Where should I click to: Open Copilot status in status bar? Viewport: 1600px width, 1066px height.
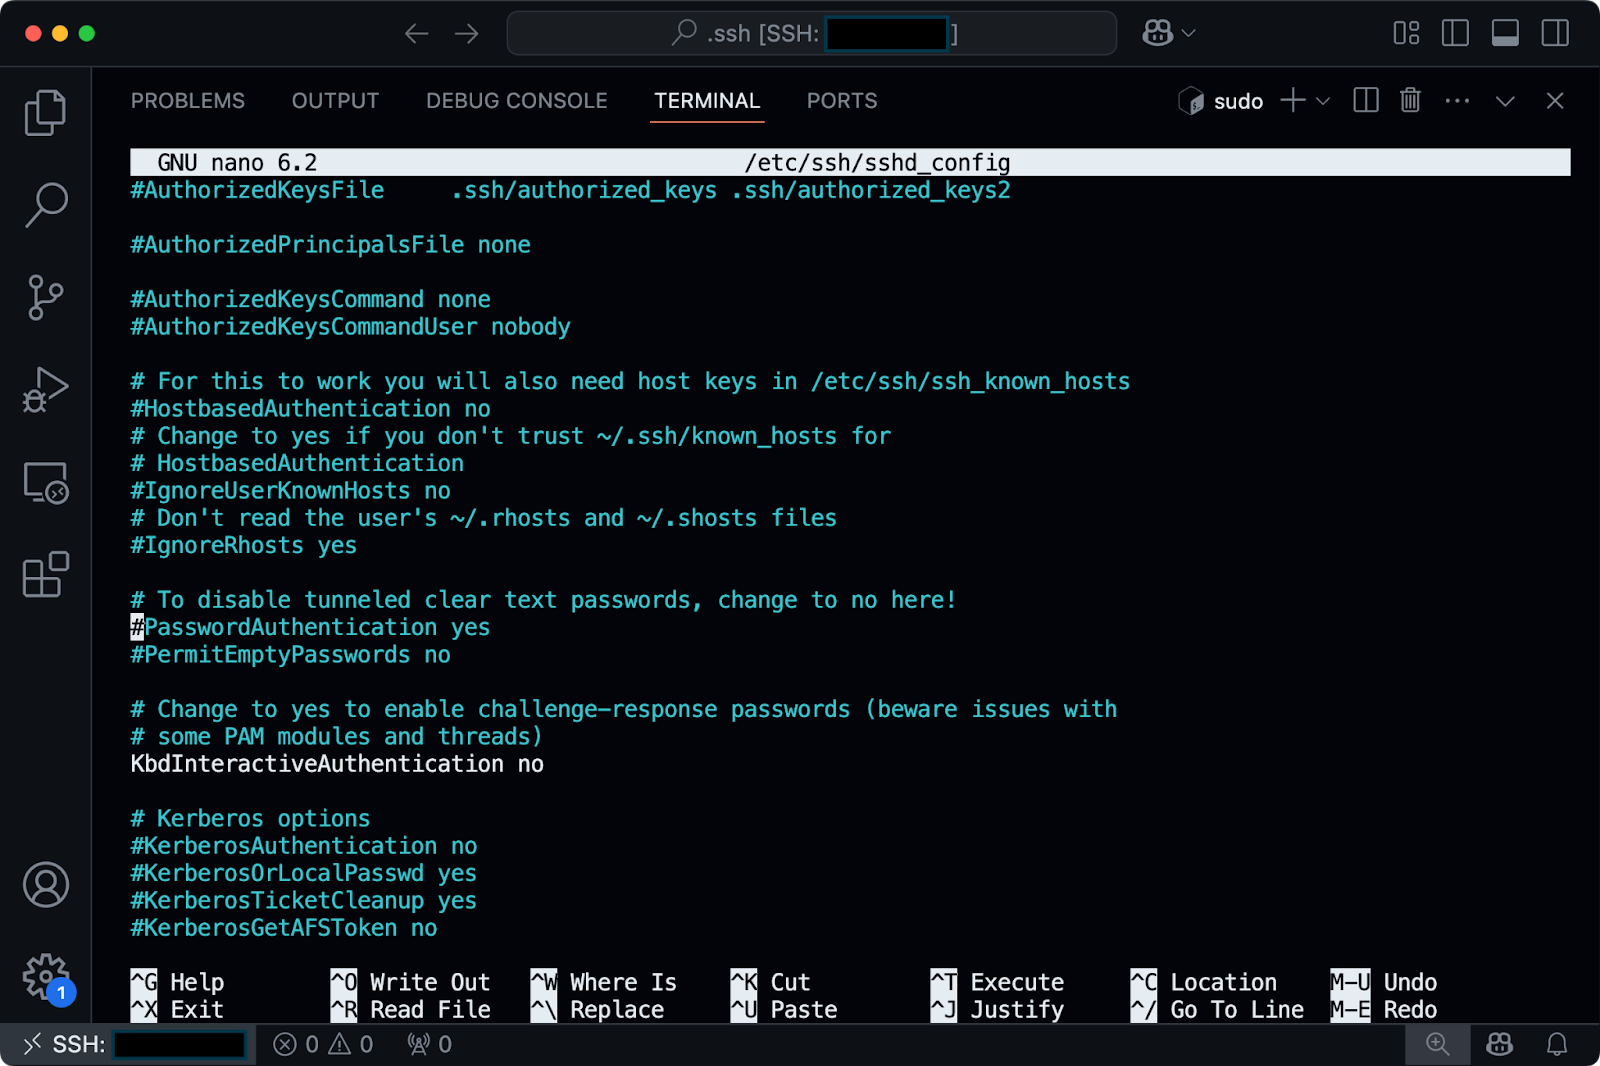[x=1500, y=1045]
